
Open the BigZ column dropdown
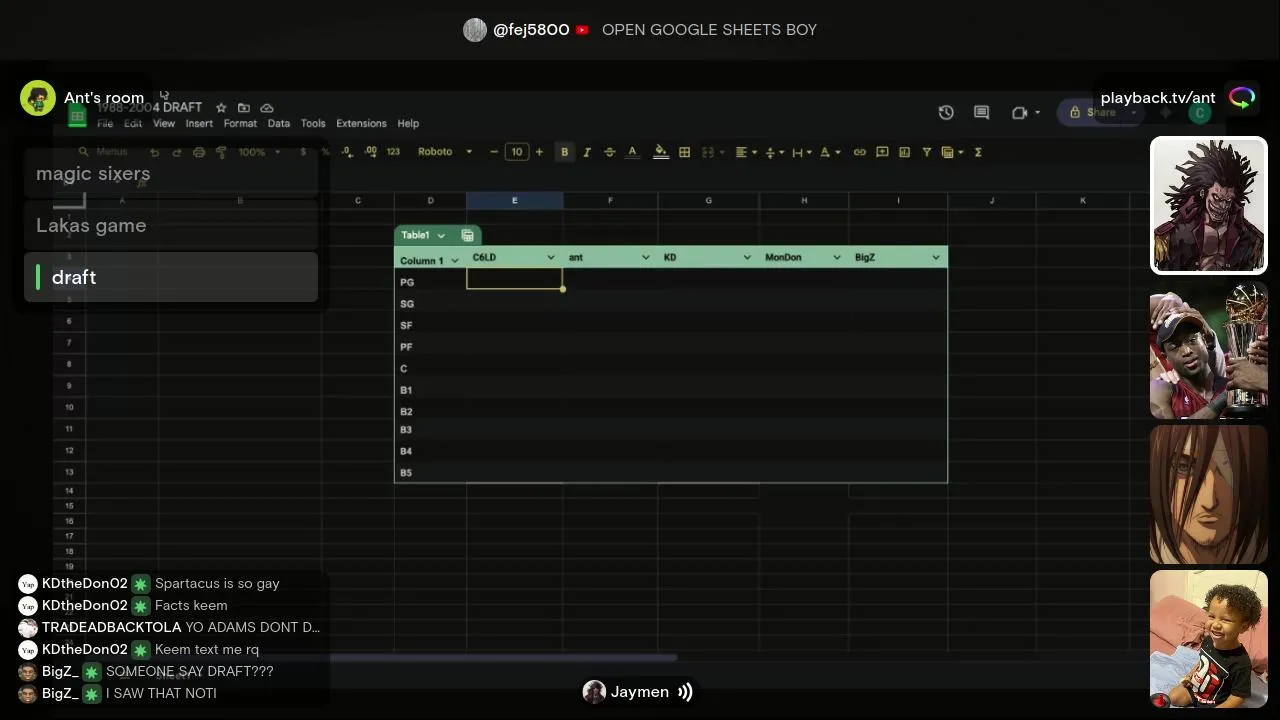click(x=936, y=258)
